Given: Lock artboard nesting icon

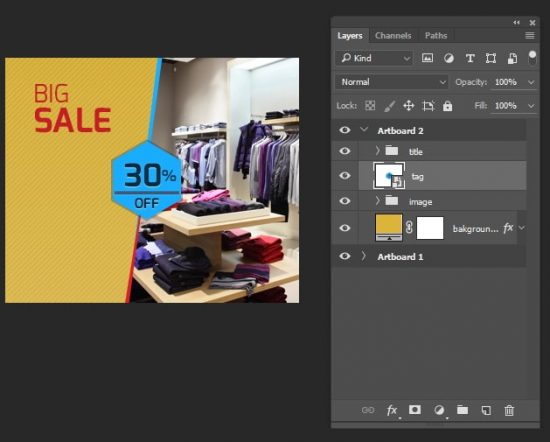Looking at the screenshot, I should click(428, 106).
